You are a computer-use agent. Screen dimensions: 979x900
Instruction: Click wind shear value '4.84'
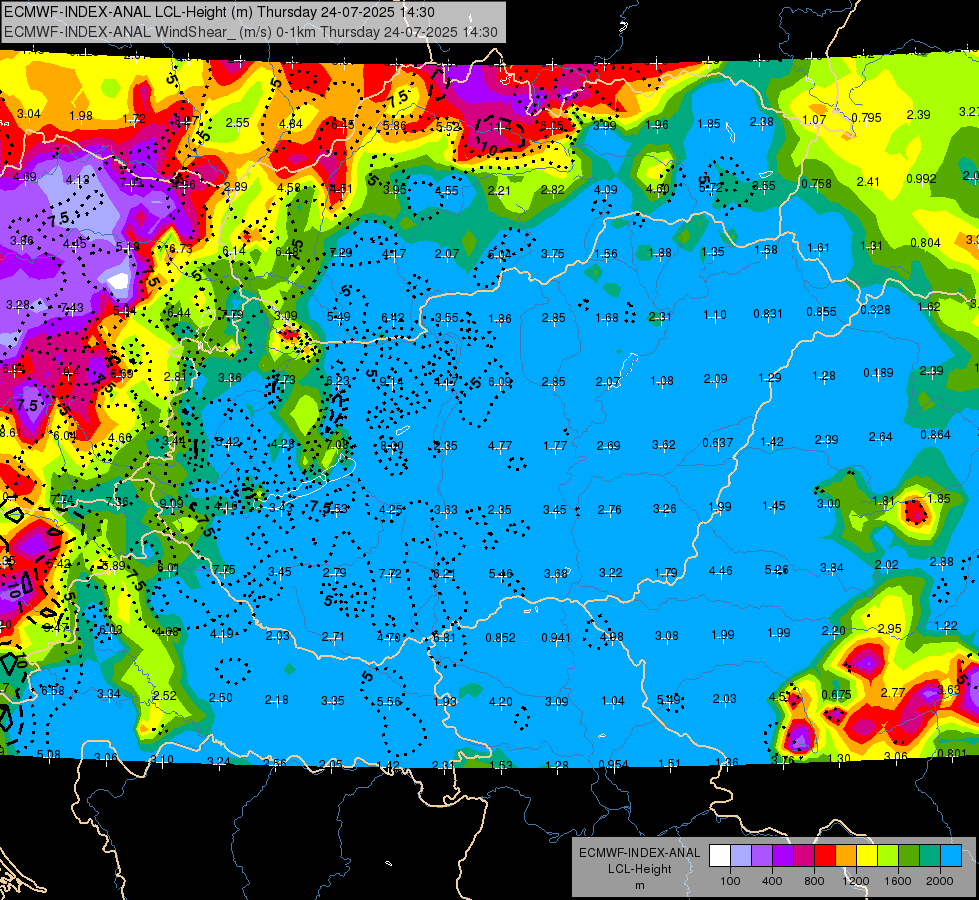pos(291,124)
